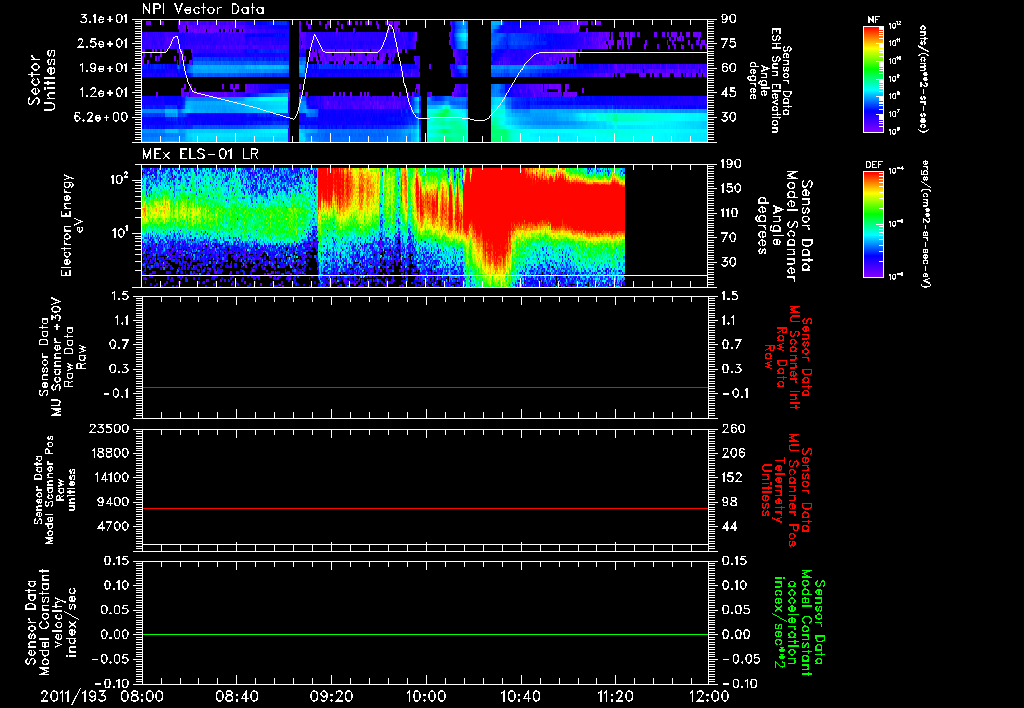The image size is (1024, 708).
Task: Click the red line in MU Scanner +30V panel
Action: tap(424, 387)
